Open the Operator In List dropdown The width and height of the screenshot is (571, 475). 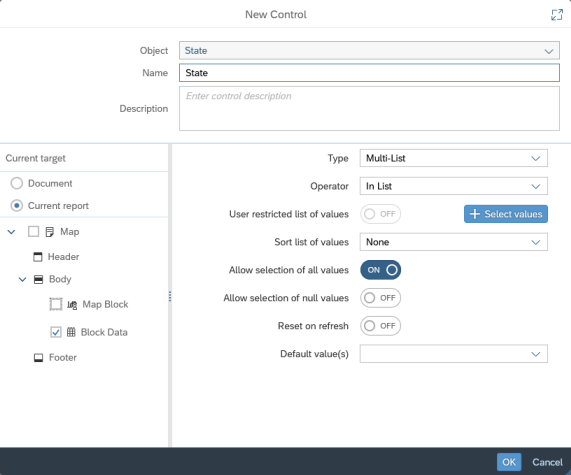pos(453,186)
